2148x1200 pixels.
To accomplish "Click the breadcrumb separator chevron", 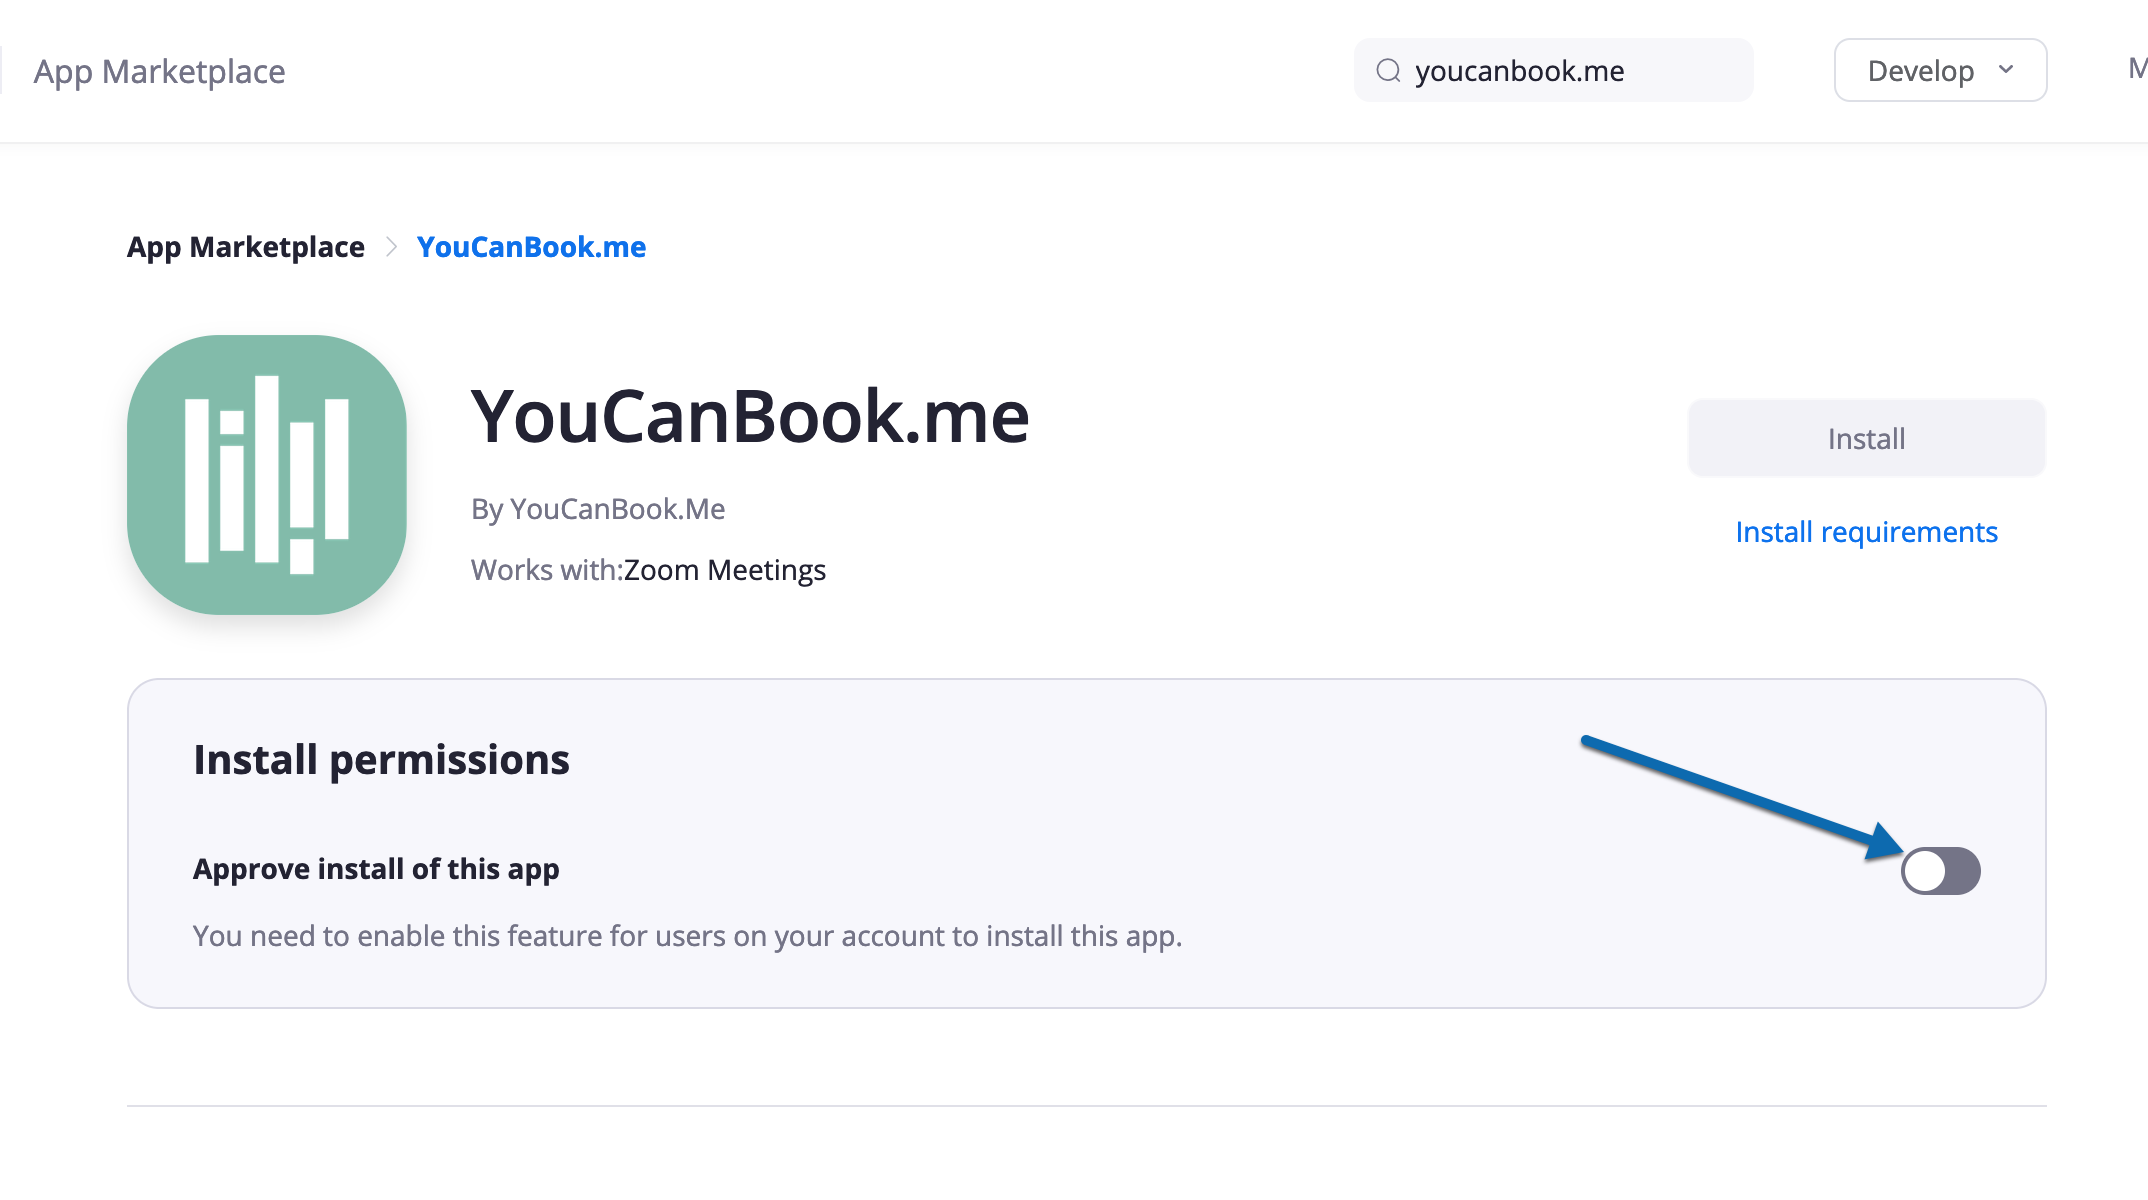I will point(392,247).
